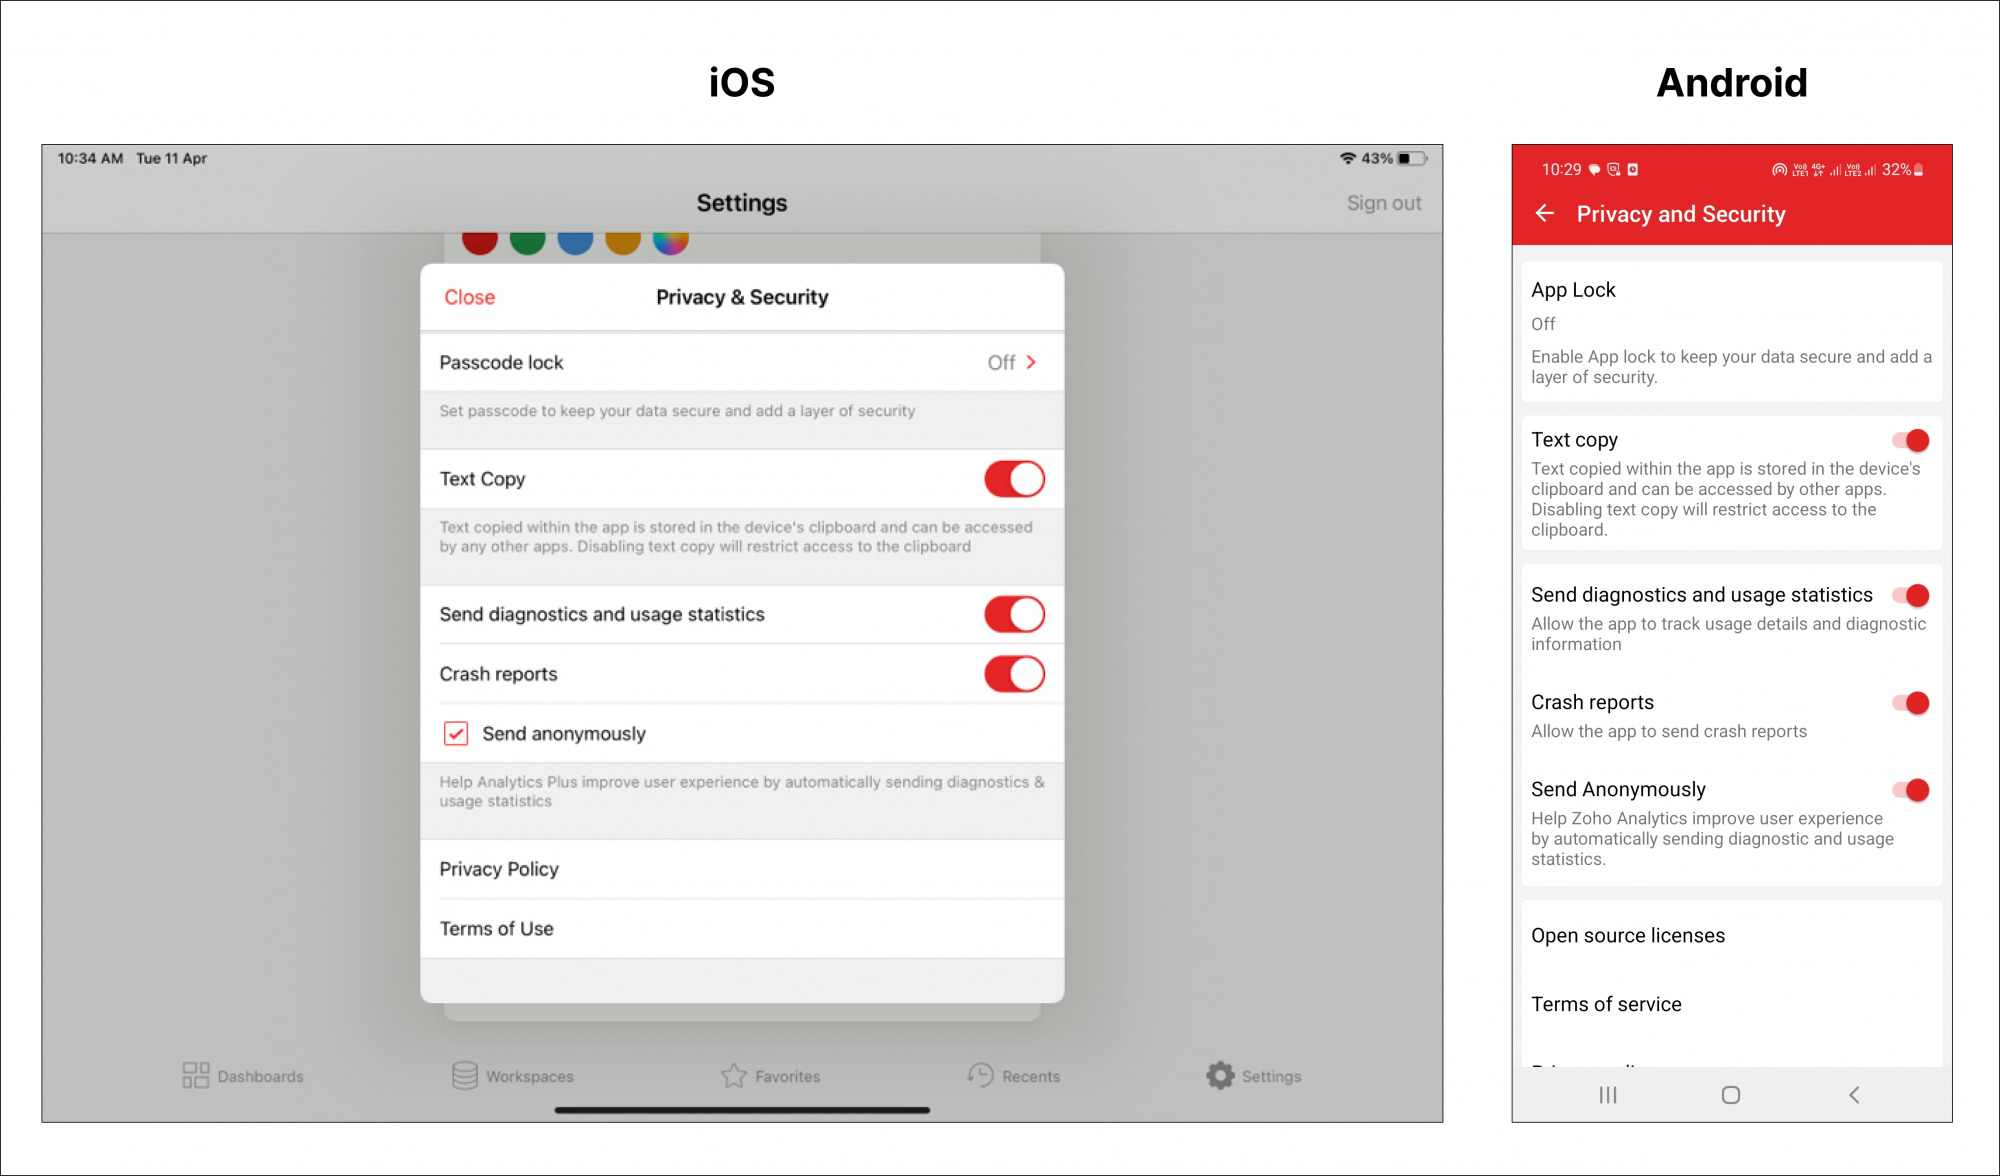Tap the Android back arrow in the header
This screenshot has height=1176, width=2000.
pyautogui.click(x=1545, y=214)
